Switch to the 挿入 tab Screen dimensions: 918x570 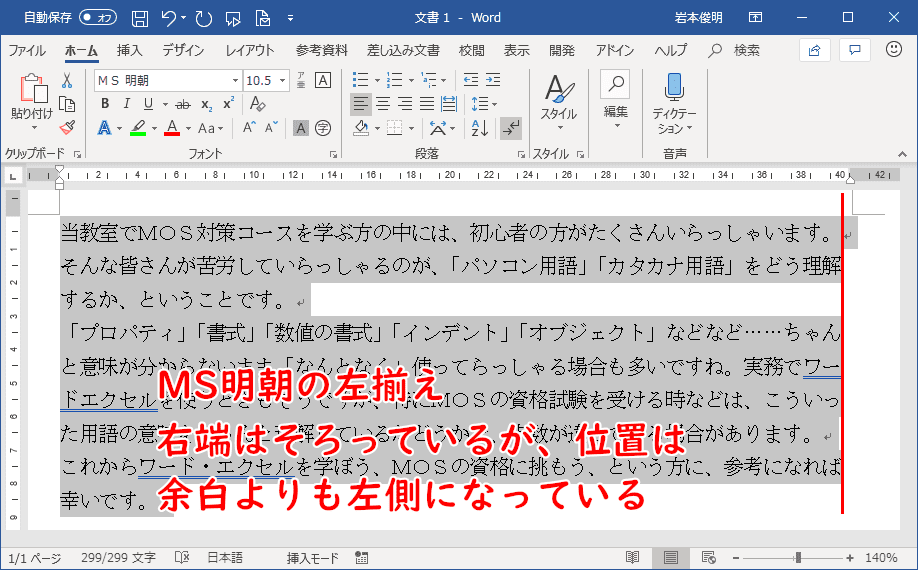click(129, 50)
